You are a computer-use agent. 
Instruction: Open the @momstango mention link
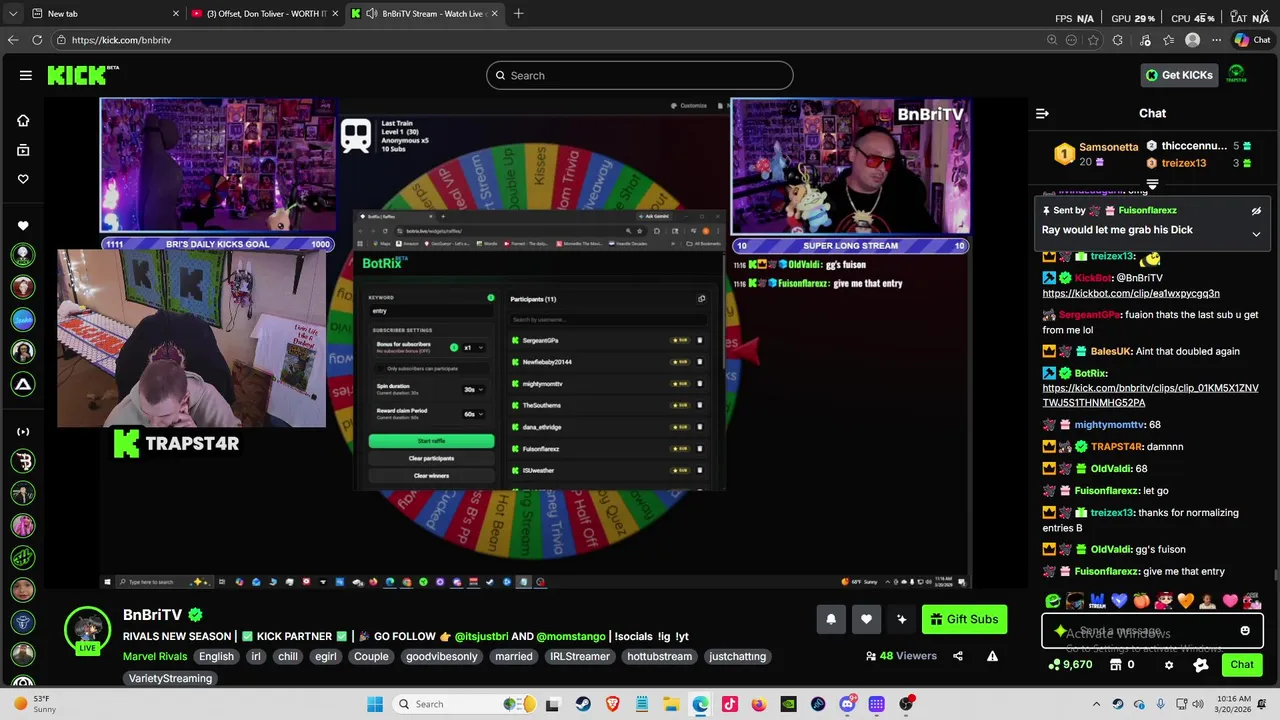click(571, 636)
